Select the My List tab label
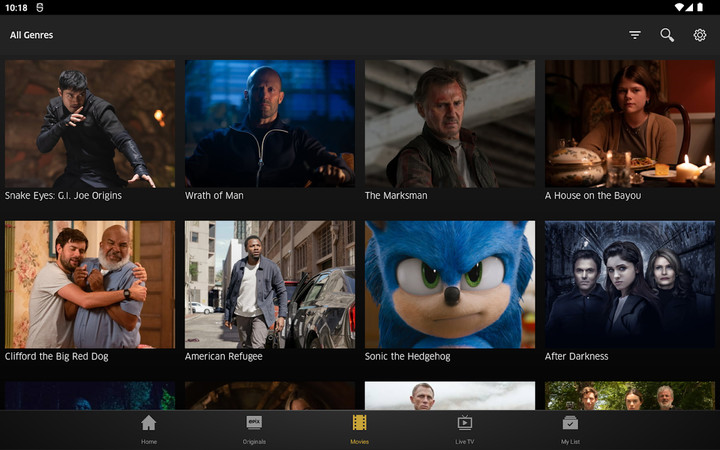The height and width of the screenshot is (450, 720). (570, 442)
